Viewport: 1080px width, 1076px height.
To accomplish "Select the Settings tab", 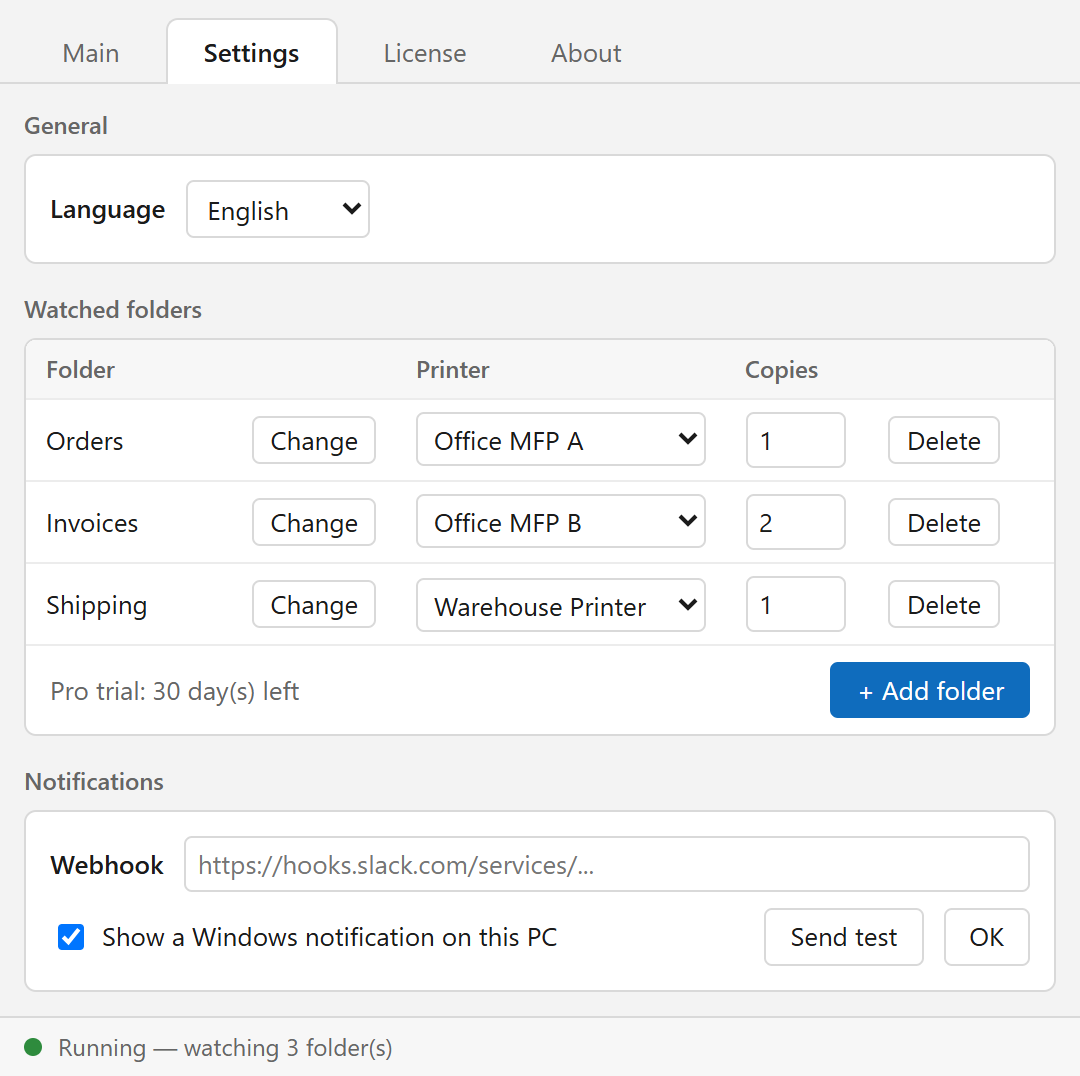I will [251, 53].
